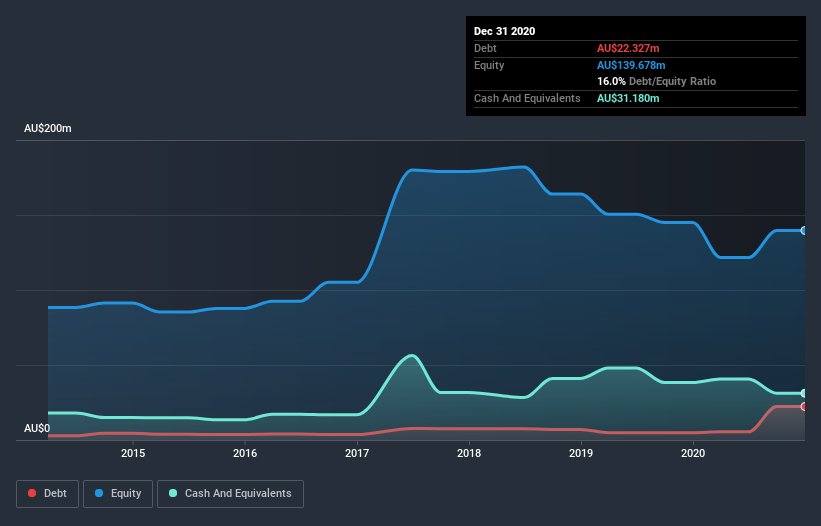Click the teal Cash end-point marker
The image size is (821, 526).
(x=804, y=393)
